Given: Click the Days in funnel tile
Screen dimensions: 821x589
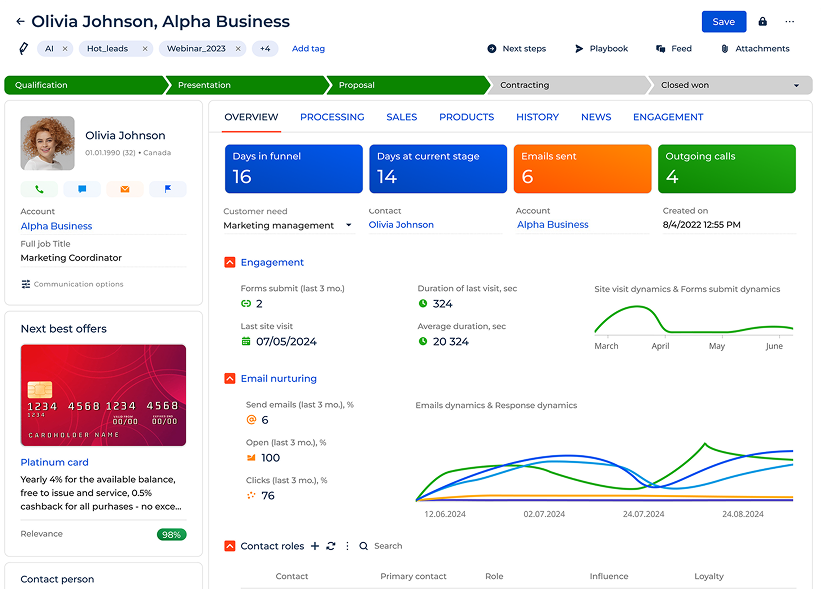Looking at the screenshot, I should click(x=294, y=169).
